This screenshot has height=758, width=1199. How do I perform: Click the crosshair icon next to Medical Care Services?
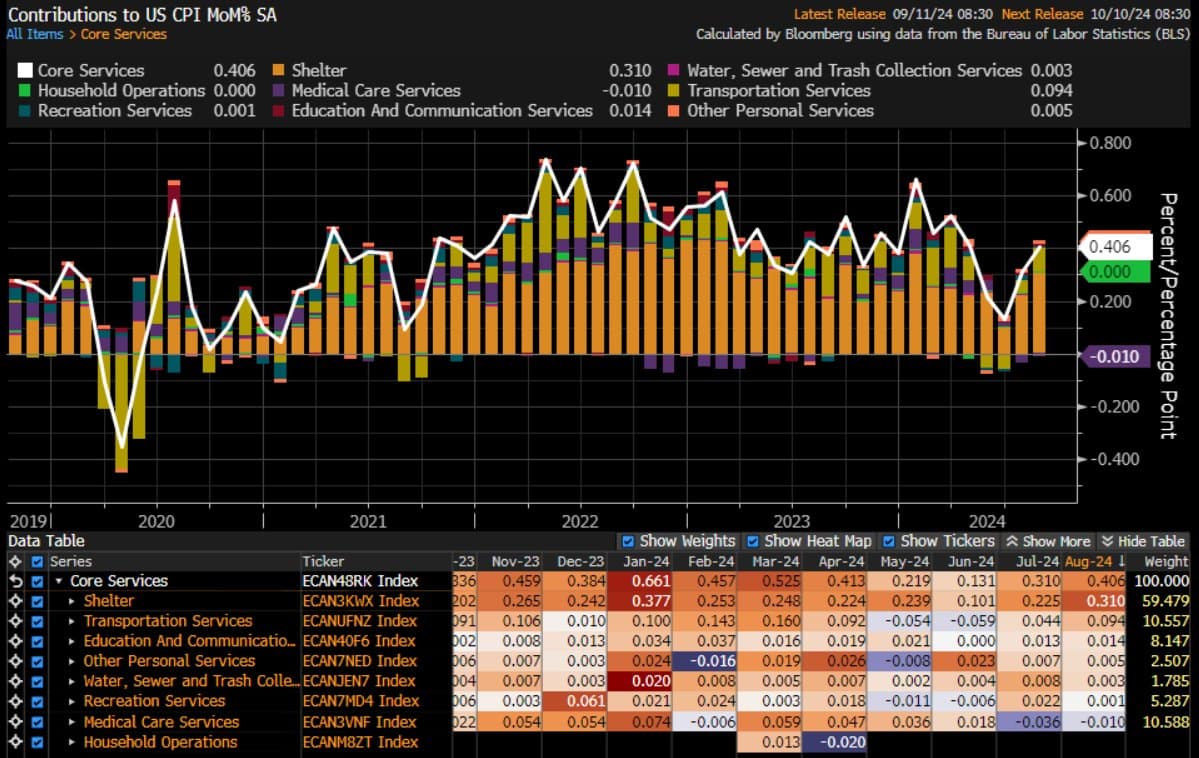point(14,722)
